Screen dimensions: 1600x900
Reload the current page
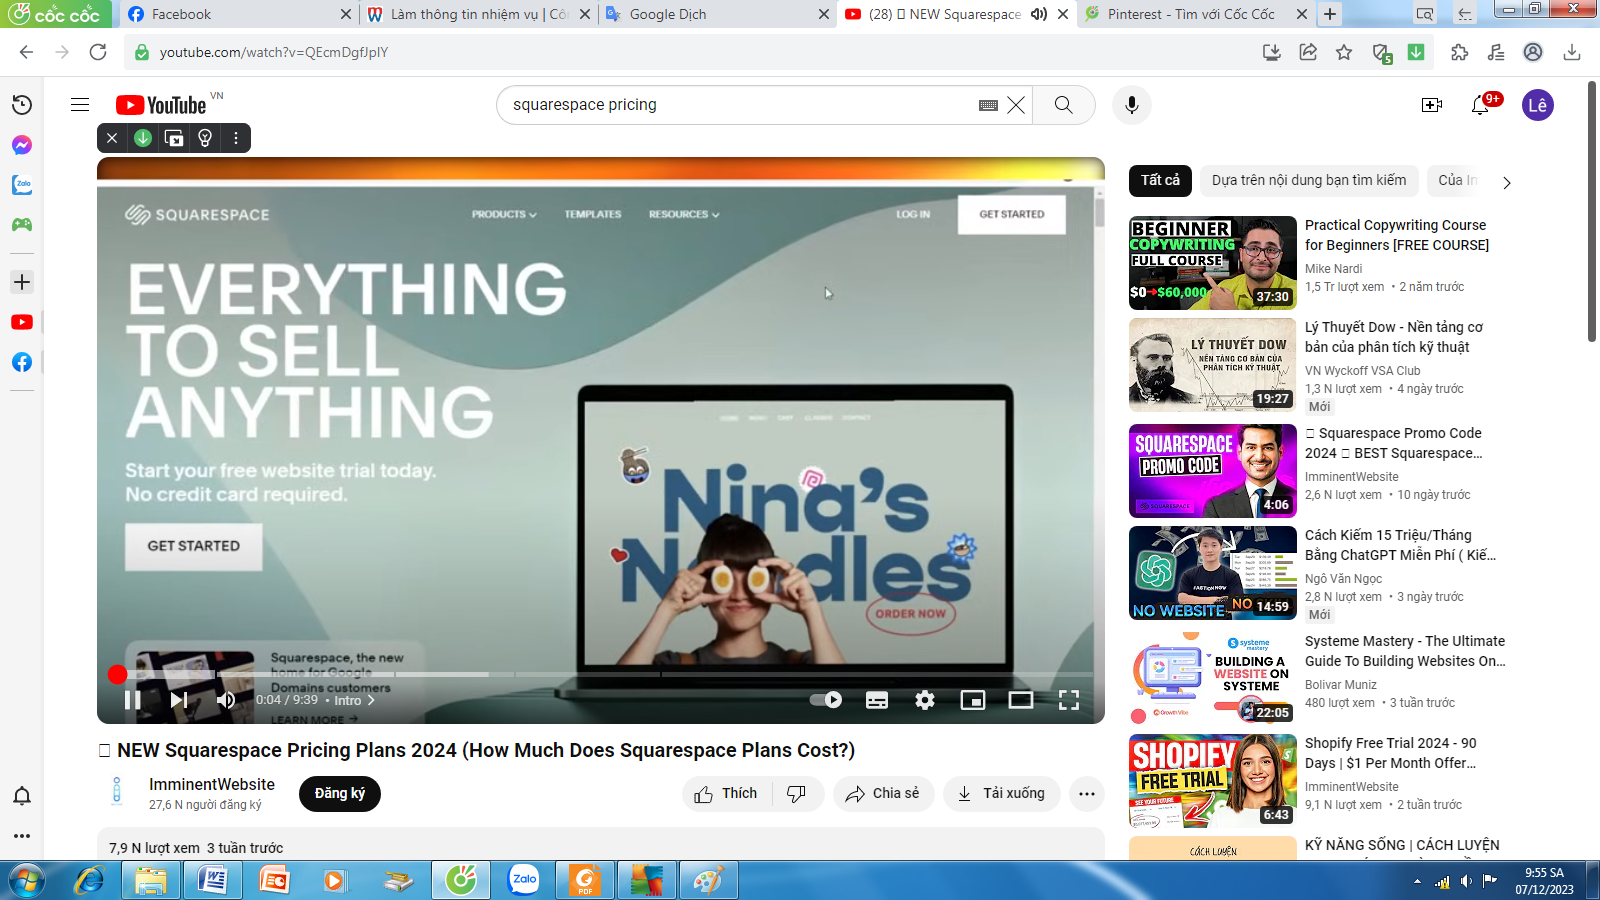[98, 52]
